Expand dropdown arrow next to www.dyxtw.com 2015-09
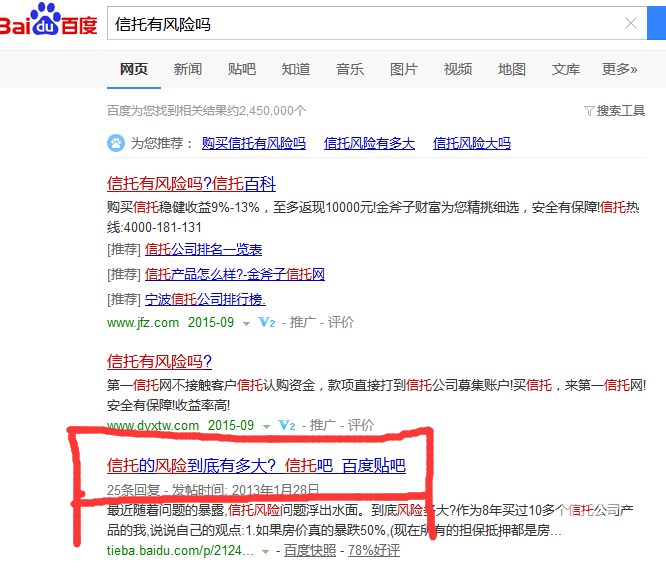Viewport: 666px width, 568px height. (x=266, y=427)
